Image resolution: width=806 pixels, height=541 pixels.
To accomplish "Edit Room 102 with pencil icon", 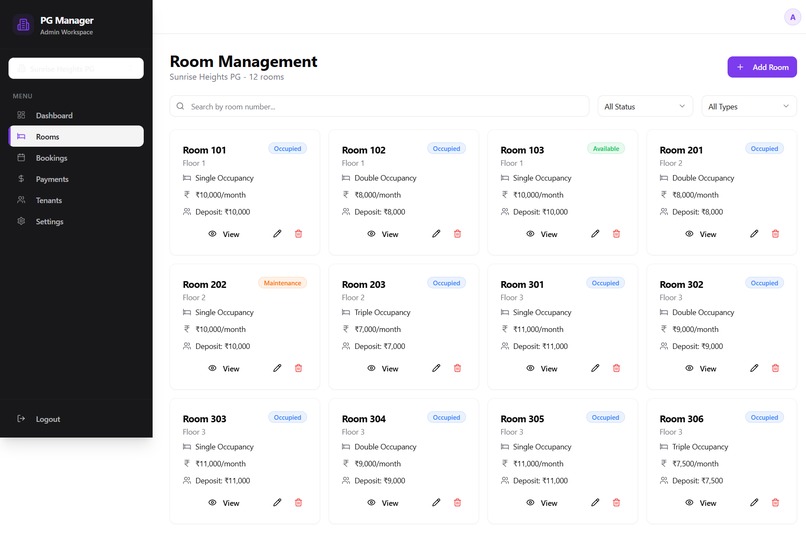I will (x=436, y=233).
